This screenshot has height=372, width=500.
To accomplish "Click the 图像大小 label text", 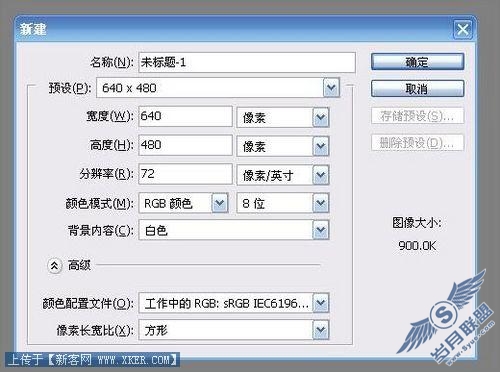I will click(x=417, y=223).
